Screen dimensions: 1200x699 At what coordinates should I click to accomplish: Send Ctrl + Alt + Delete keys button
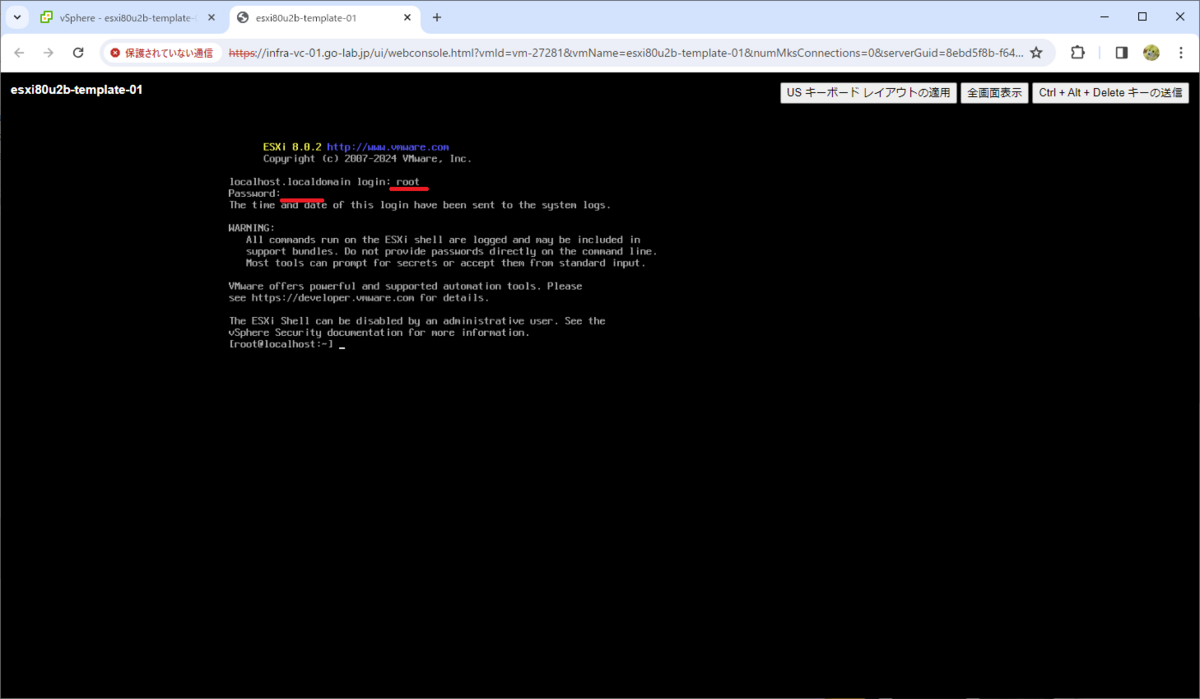tap(1111, 93)
